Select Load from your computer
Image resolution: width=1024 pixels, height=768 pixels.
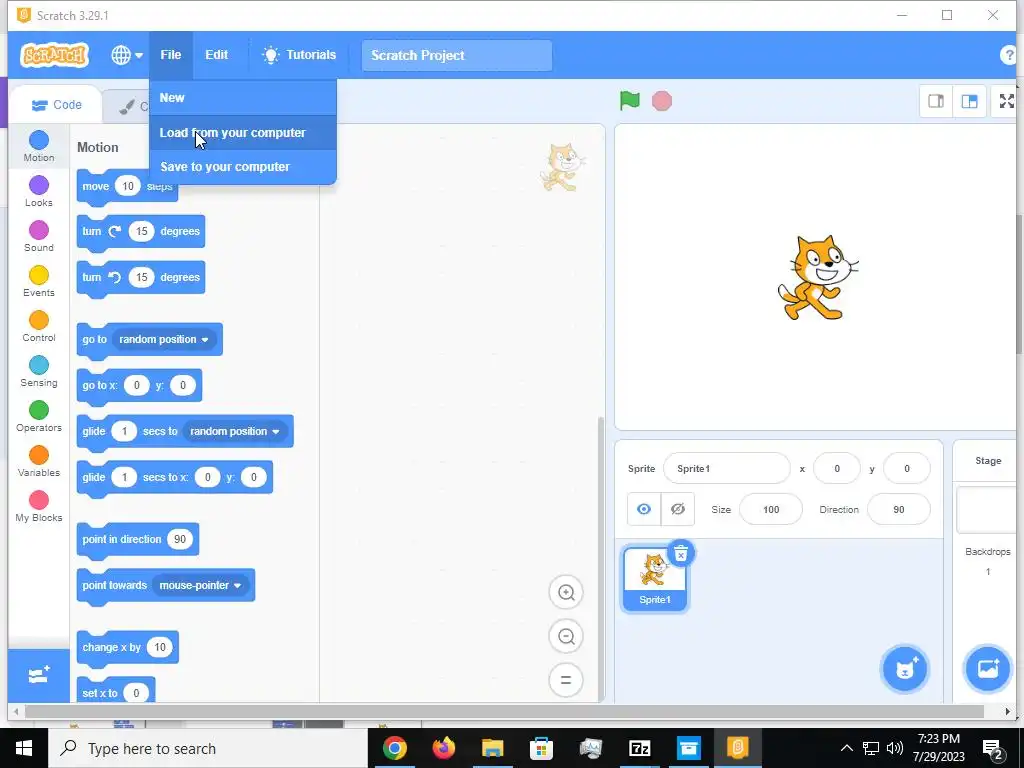point(243,133)
